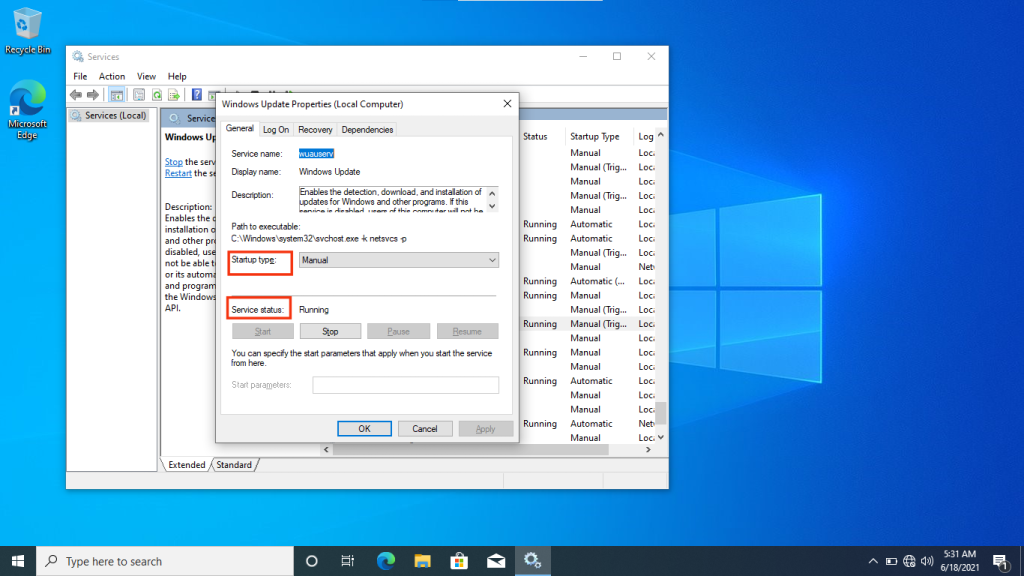Open the Action menu in Services
This screenshot has width=1024, height=576.
[112, 76]
